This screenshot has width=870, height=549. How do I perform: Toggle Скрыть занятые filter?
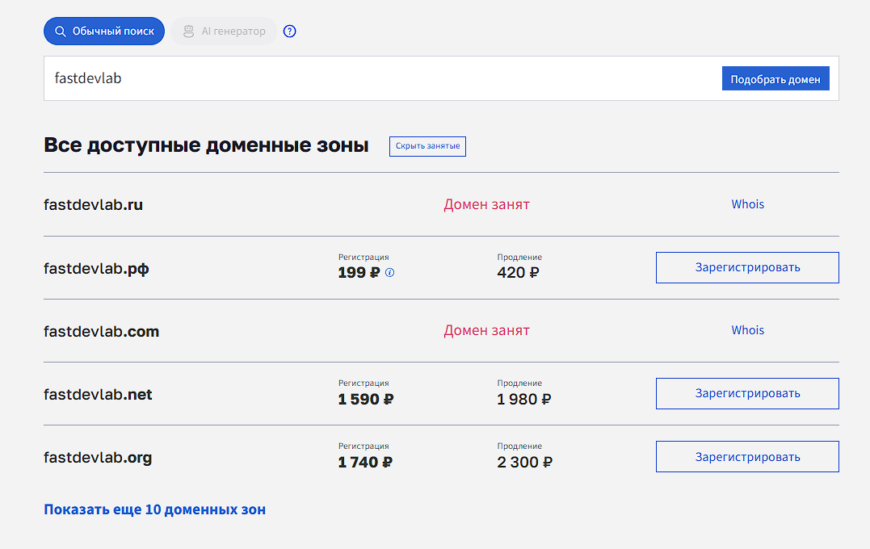point(427,146)
